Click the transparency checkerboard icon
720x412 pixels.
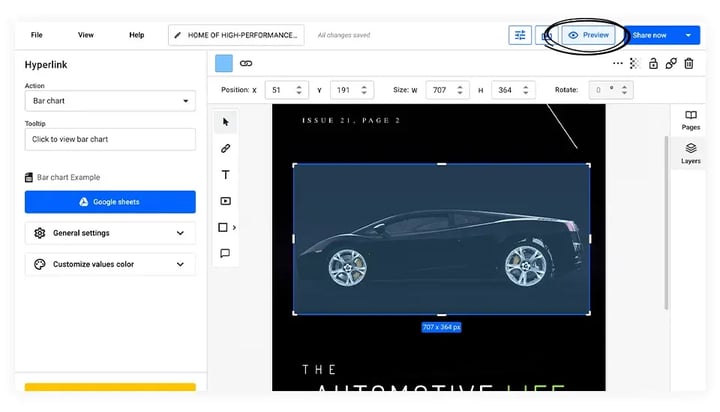(x=635, y=63)
